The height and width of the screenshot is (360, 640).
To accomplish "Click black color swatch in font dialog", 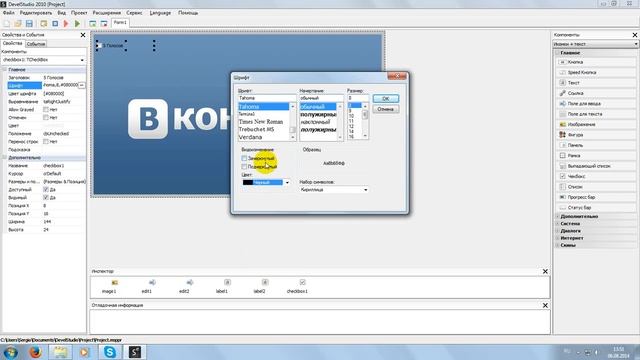I will (248, 182).
